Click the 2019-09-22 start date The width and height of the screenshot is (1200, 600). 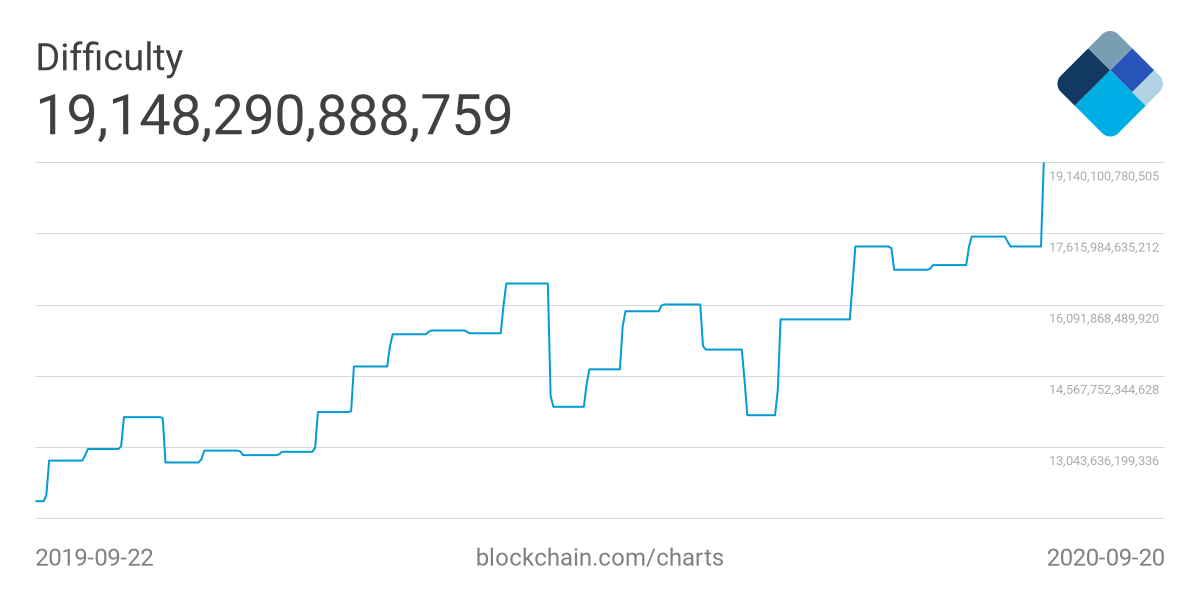coord(95,558)
